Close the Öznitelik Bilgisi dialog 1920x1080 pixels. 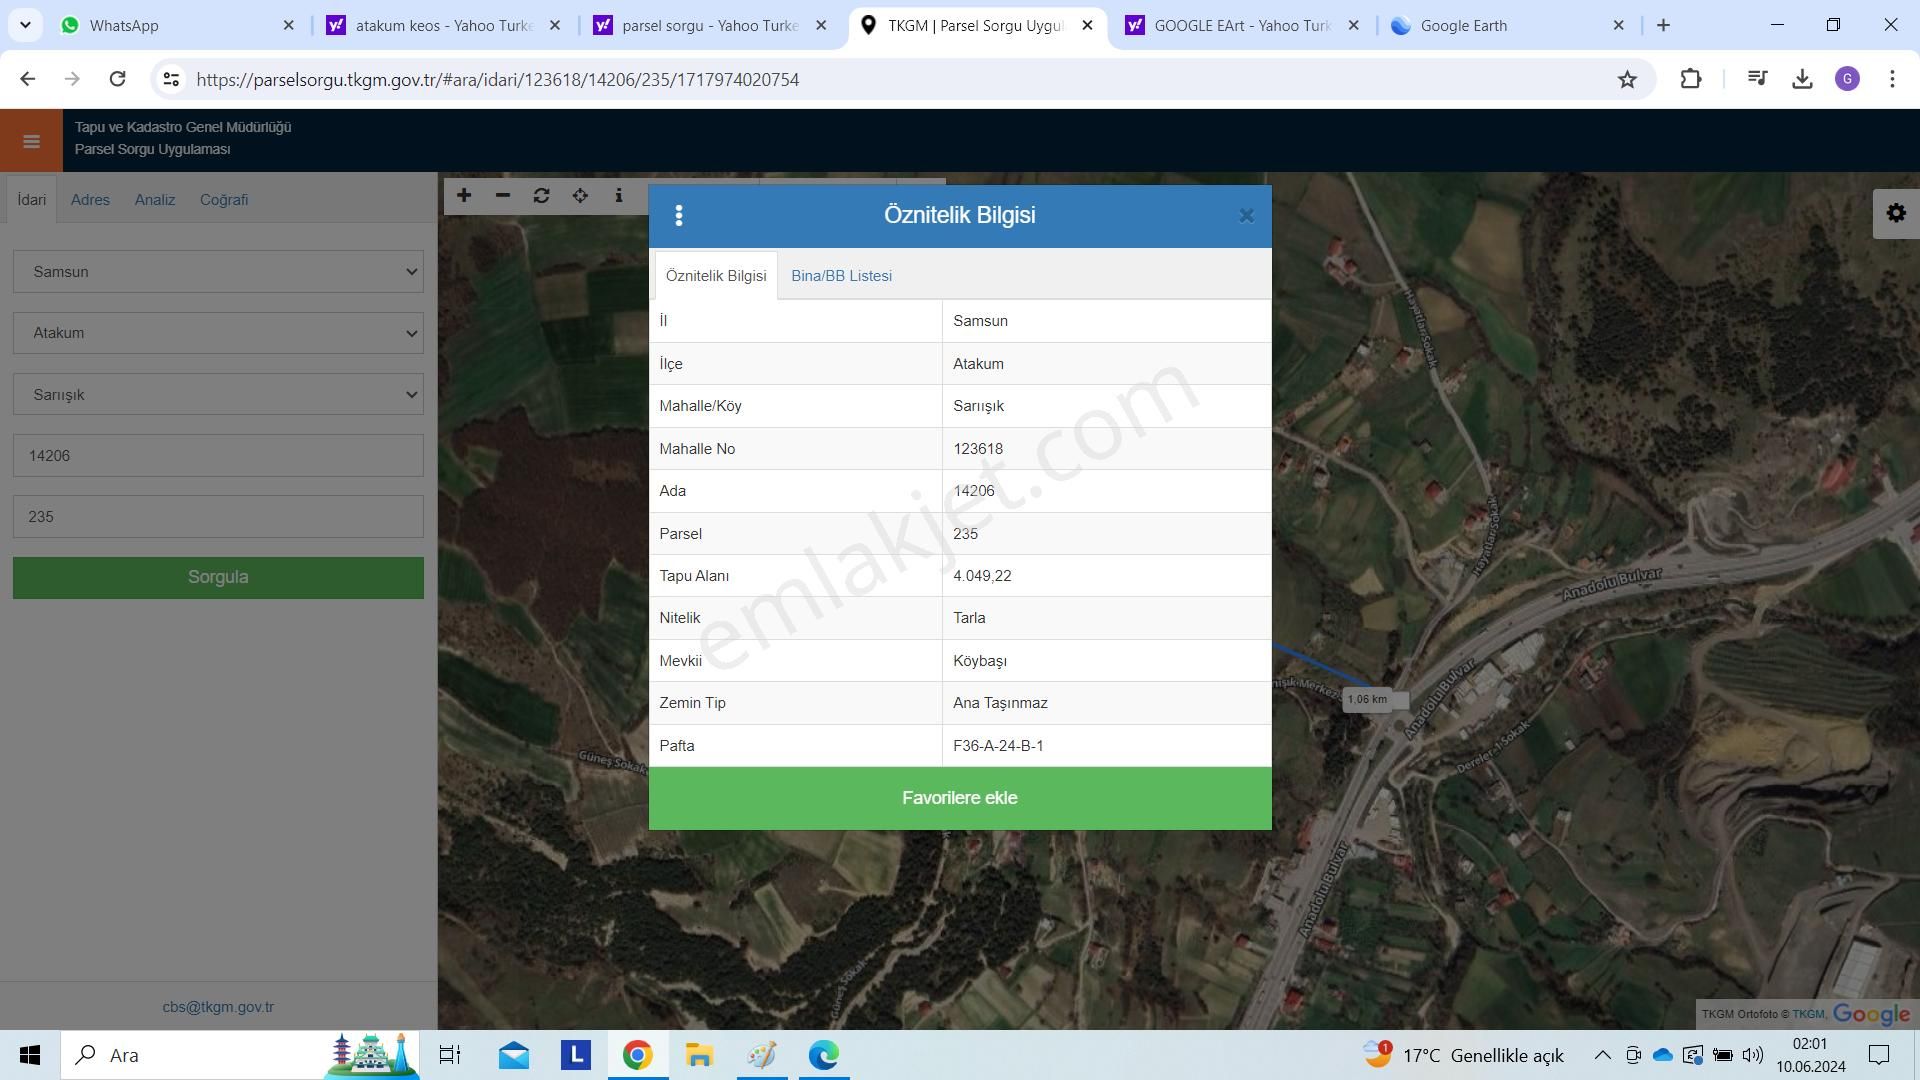click(1246, 216)
